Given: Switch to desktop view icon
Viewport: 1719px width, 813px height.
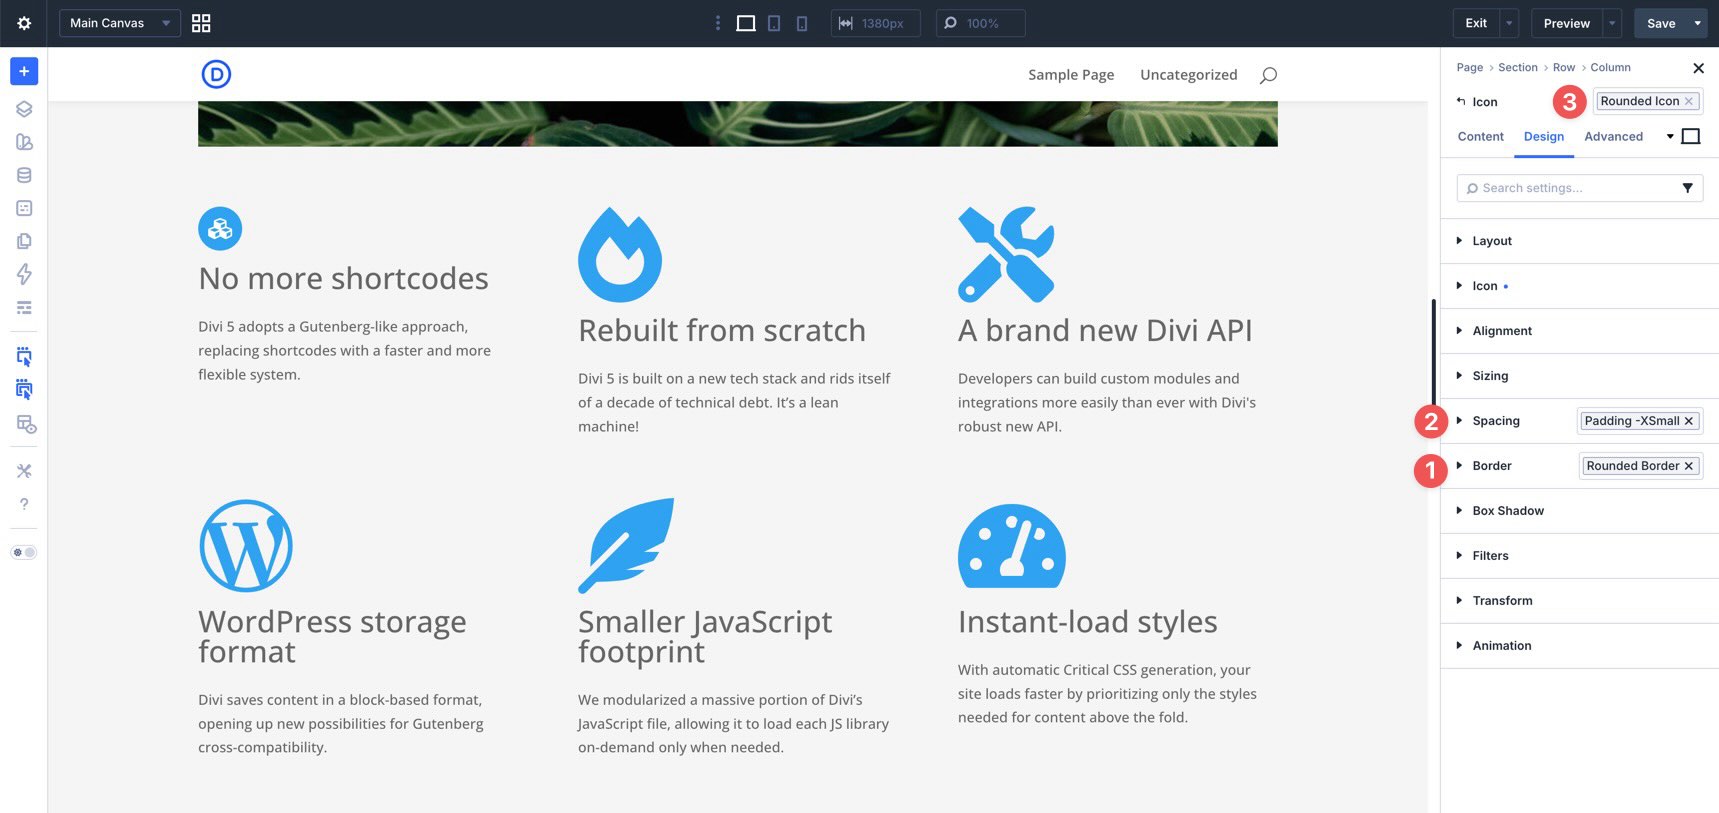Looking at the screenshot, I should point(746,23).
